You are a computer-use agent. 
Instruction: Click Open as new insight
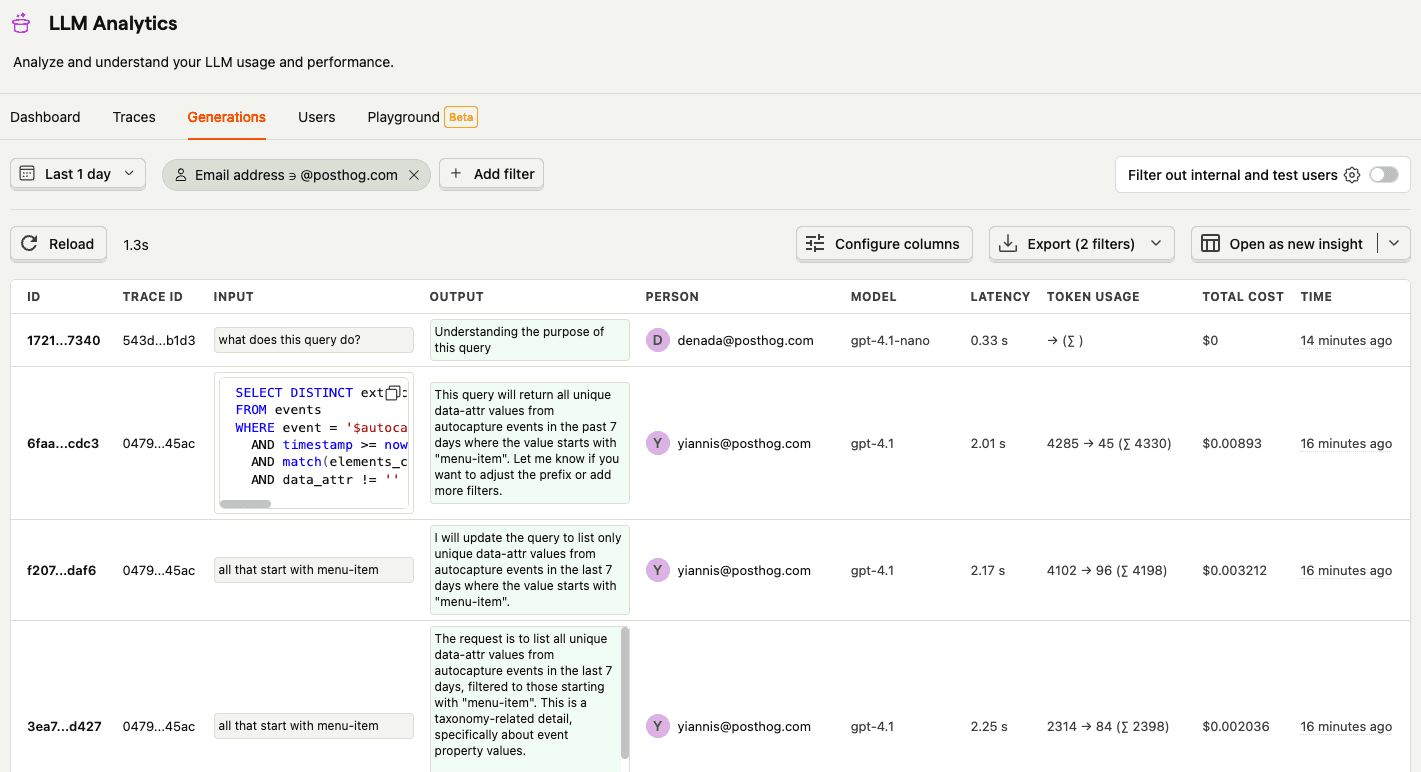coord(1284,244)
